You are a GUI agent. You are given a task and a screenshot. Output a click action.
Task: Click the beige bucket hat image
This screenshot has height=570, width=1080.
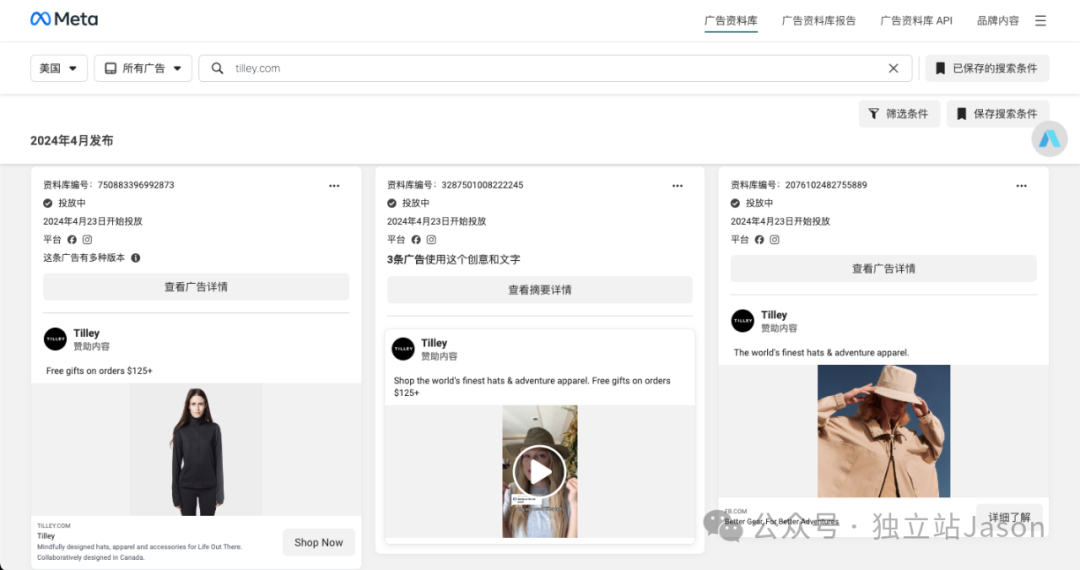click(x=884, y=431)
